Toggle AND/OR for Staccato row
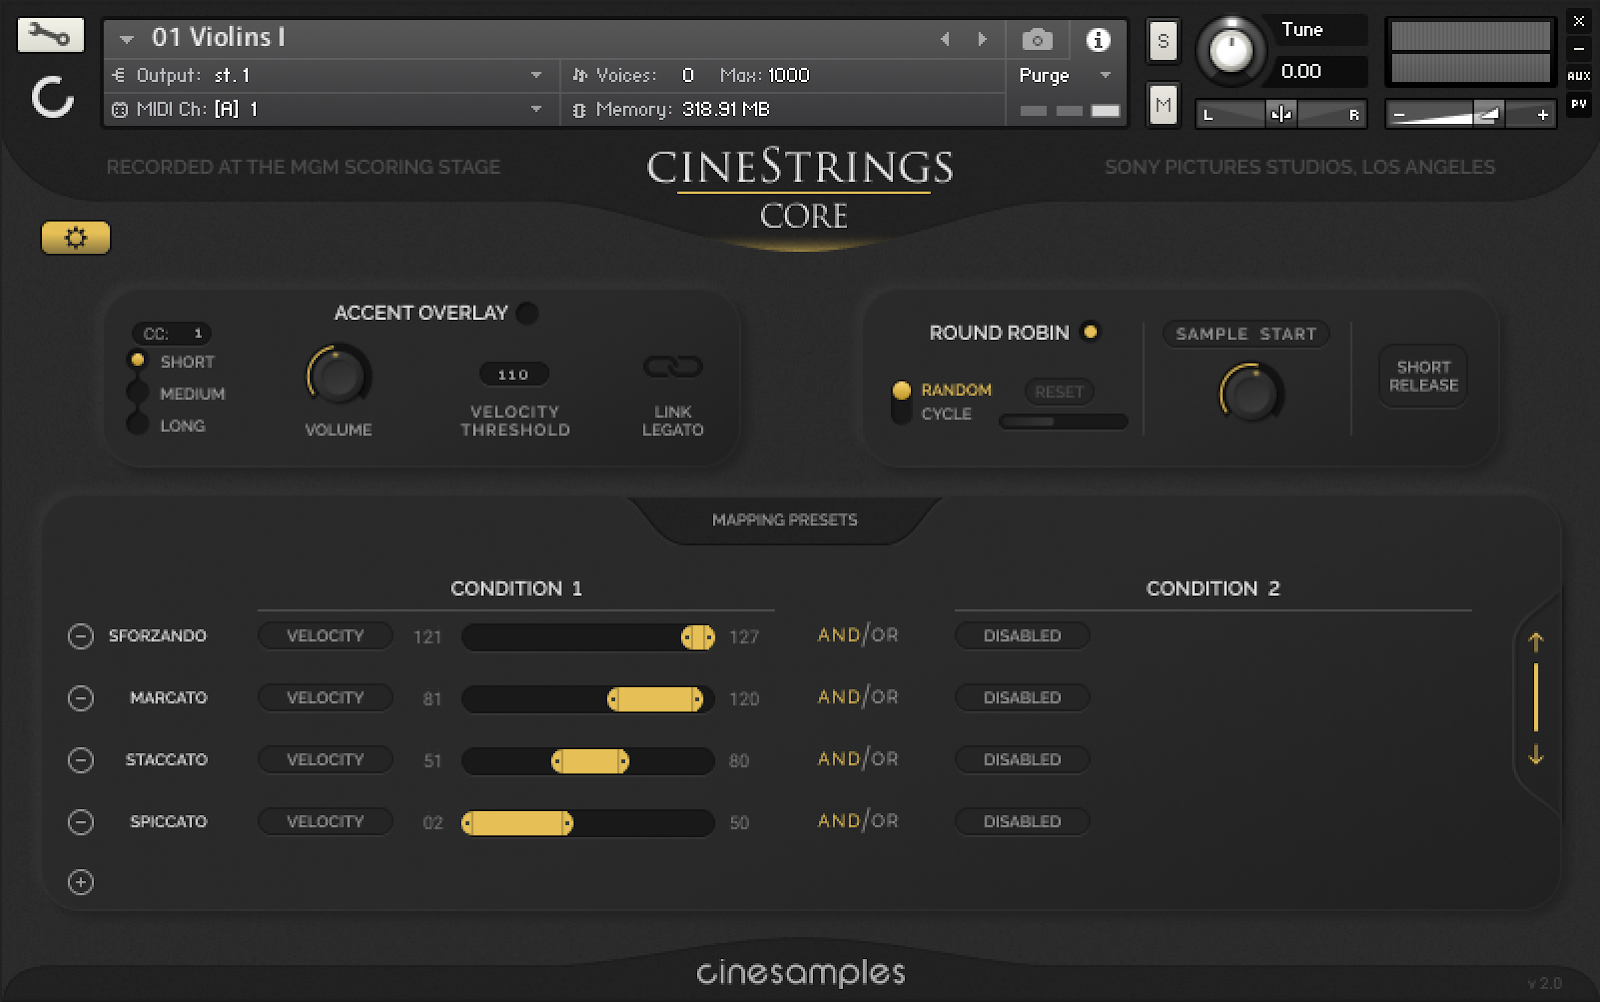The image size is (1600, 1002). point(858,759)
